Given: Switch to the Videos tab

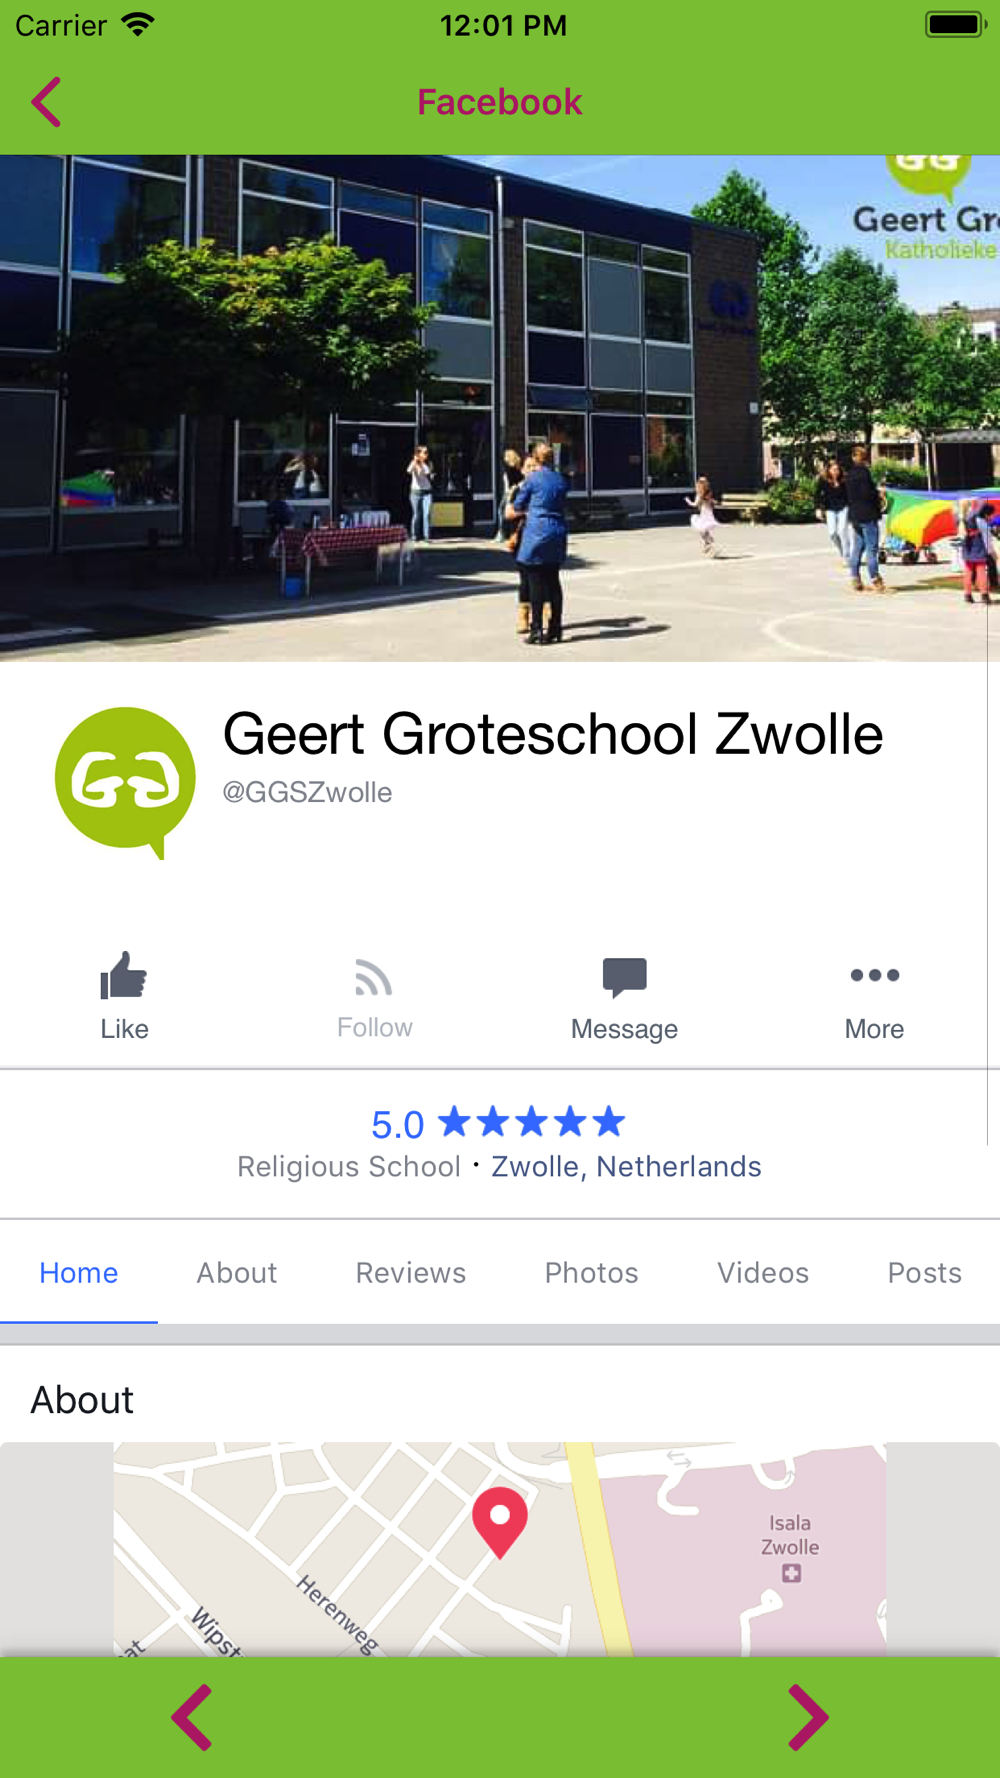Looking at the screenshot, I should tap(763, 1272).
